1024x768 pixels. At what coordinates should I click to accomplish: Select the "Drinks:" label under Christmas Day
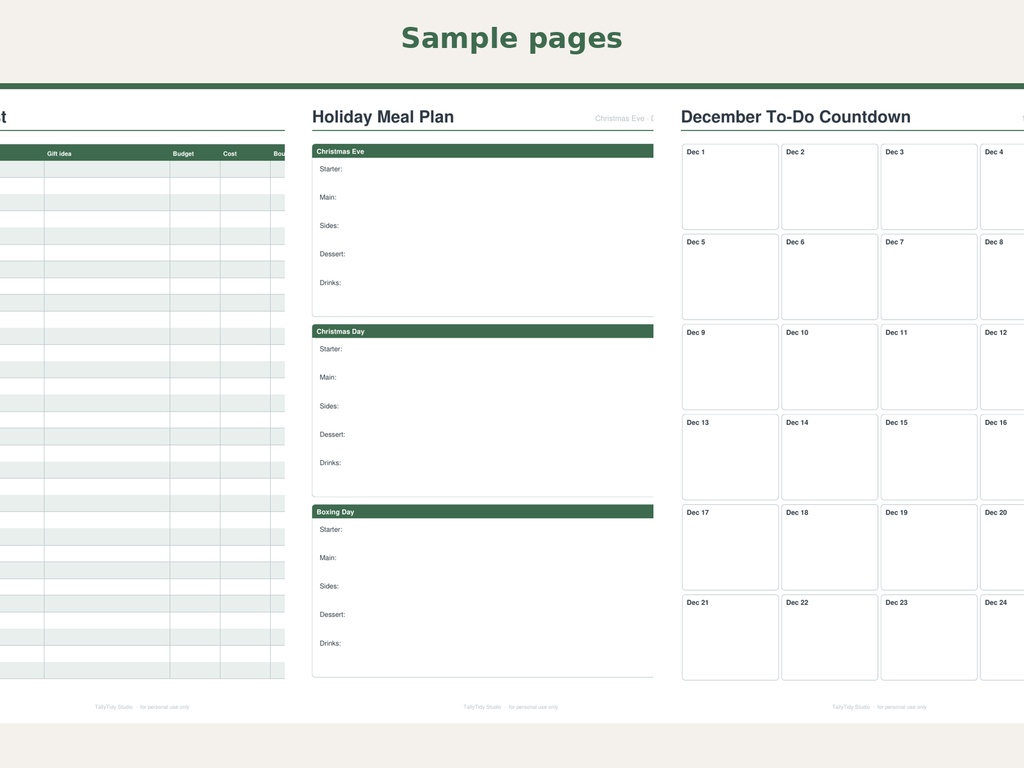(330, 463)
